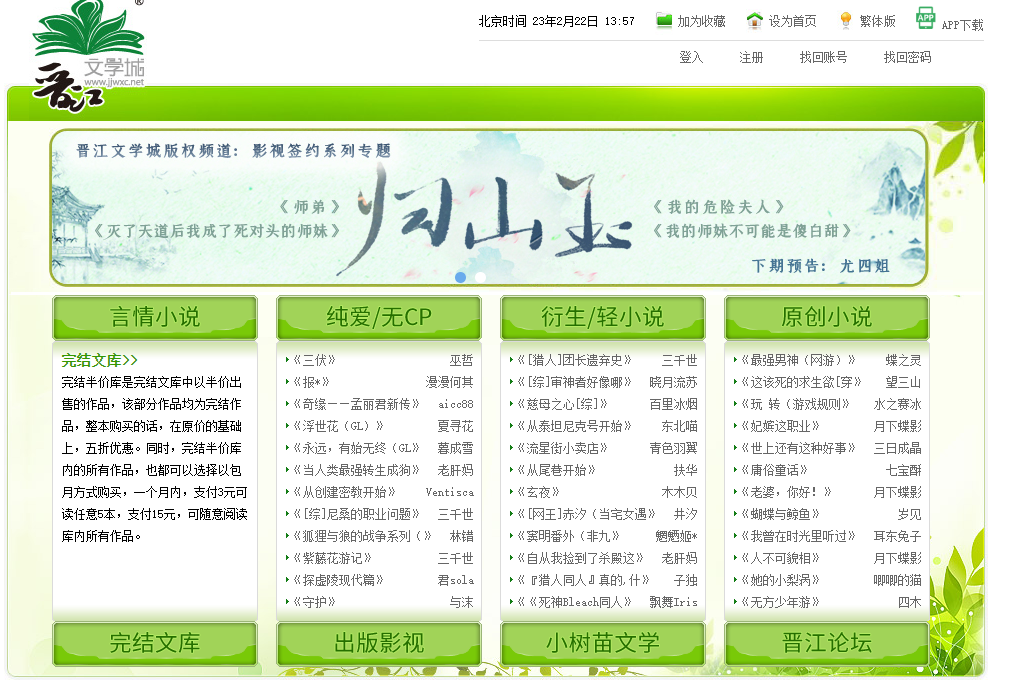Viewport: 1014px width, 683px height.
Task: Open novel 《守护》
Action: tap(314, 602)
